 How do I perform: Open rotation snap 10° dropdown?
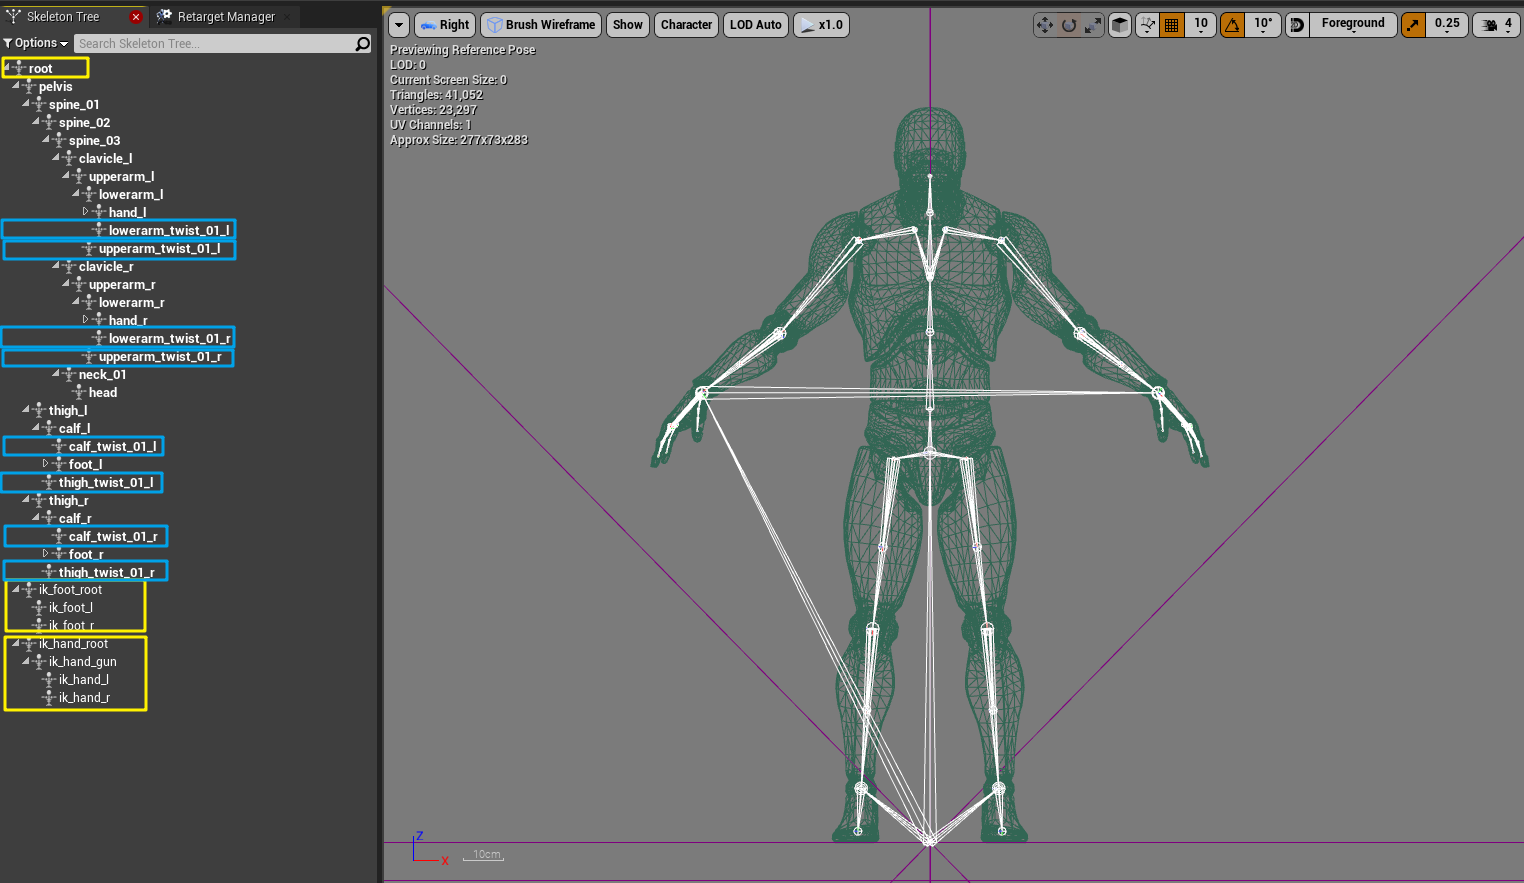pos(1264,25)
